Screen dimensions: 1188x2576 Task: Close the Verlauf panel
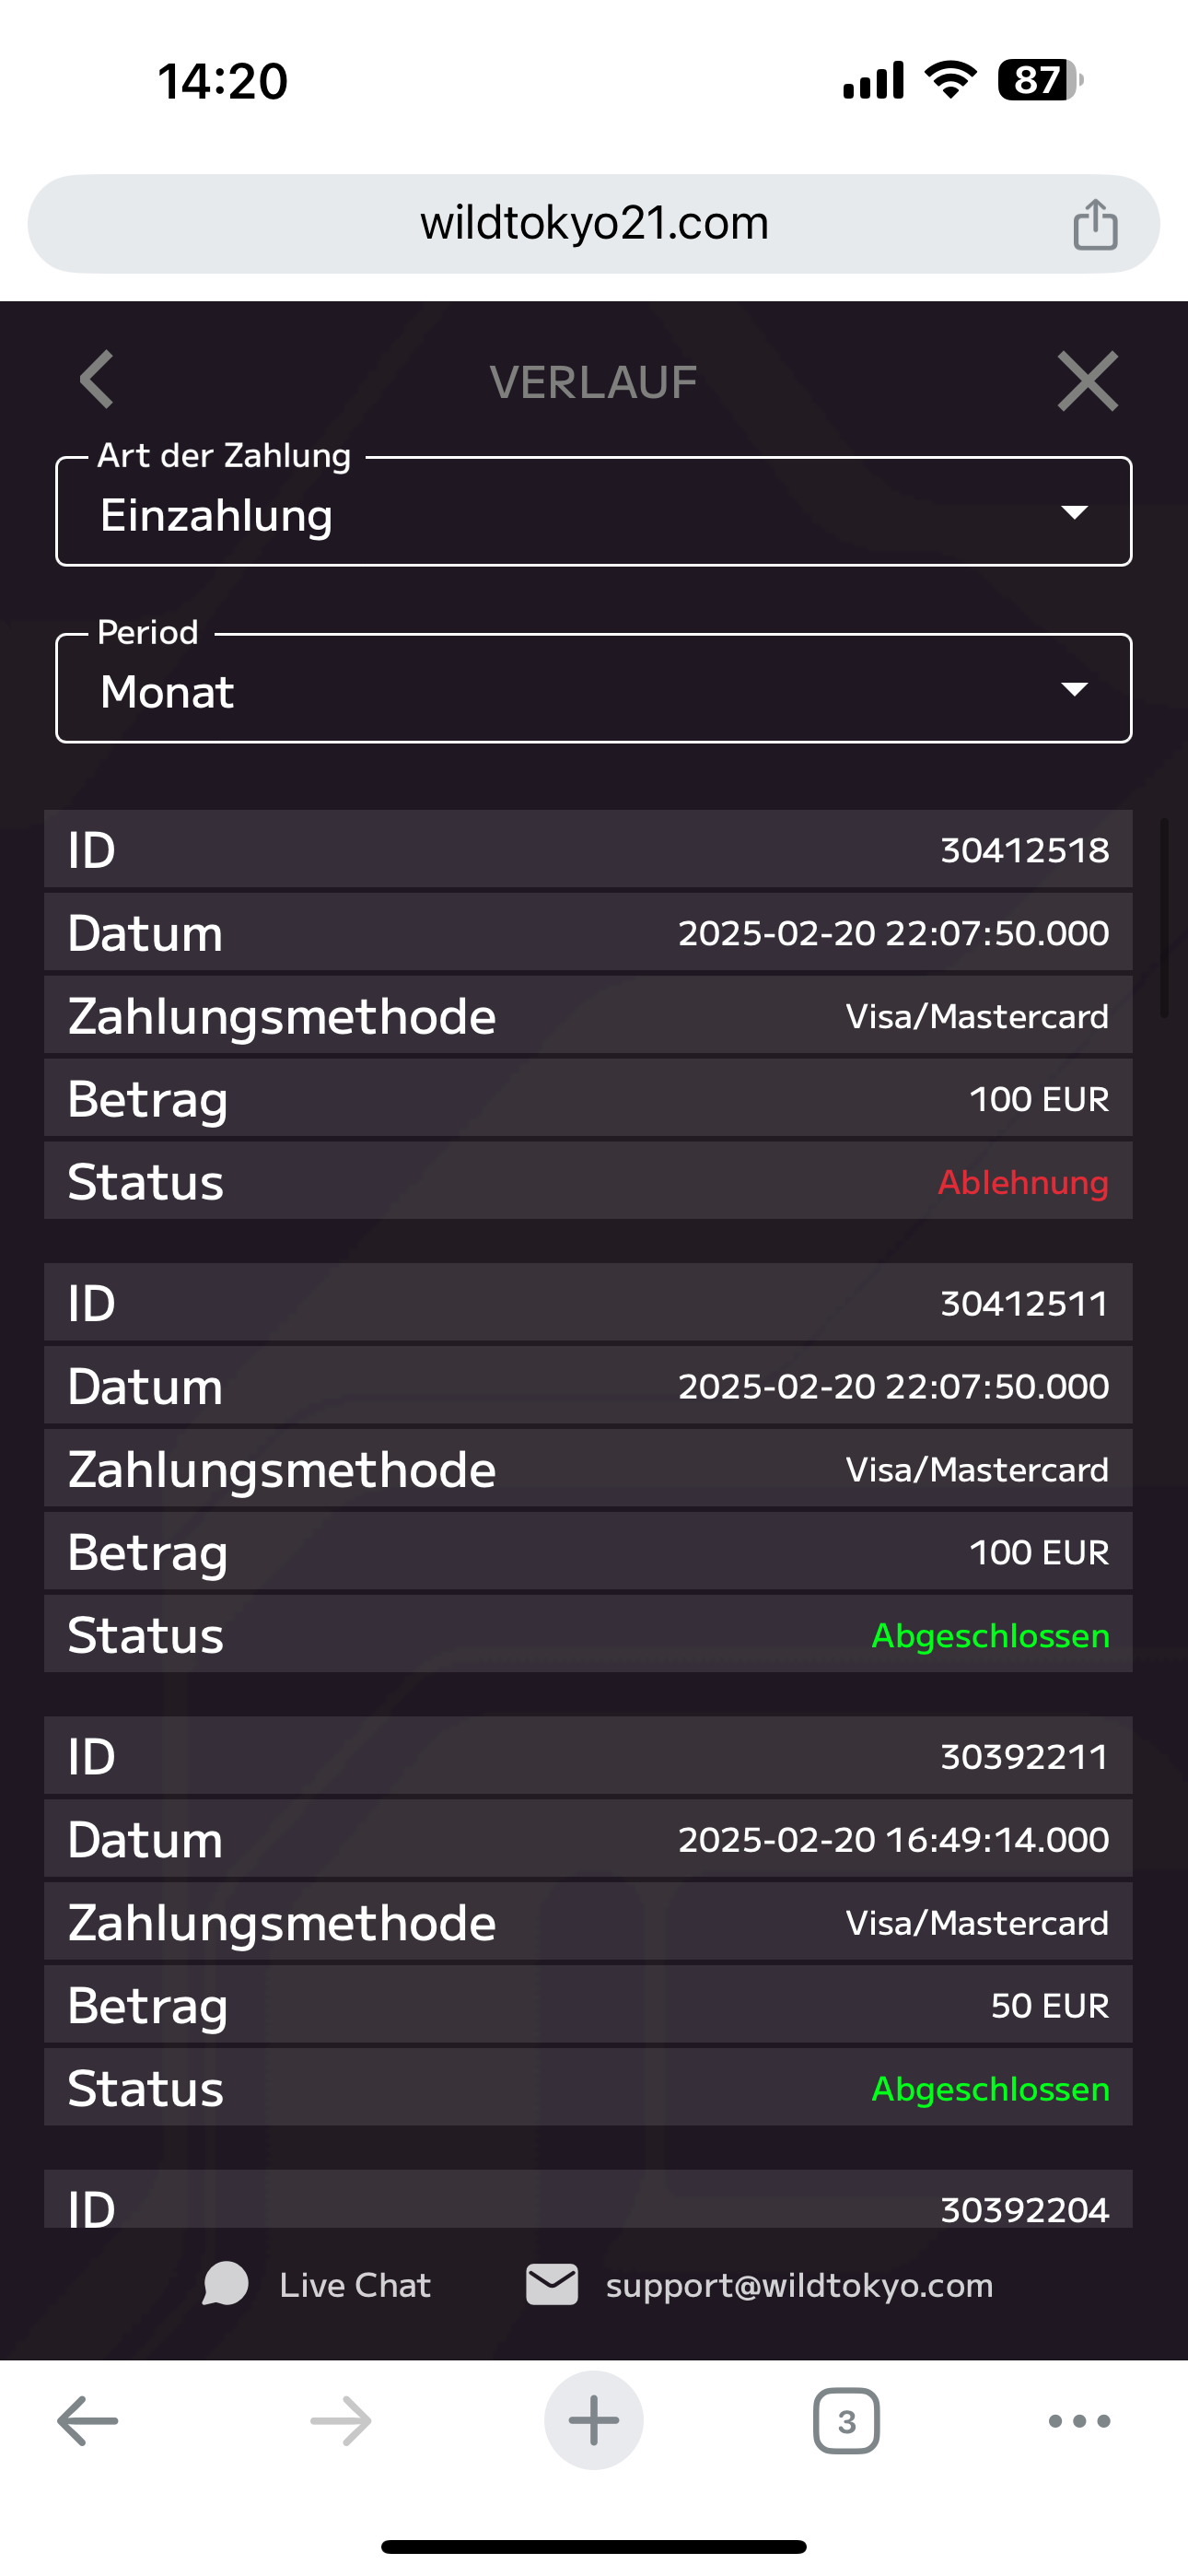[1087, 381]
